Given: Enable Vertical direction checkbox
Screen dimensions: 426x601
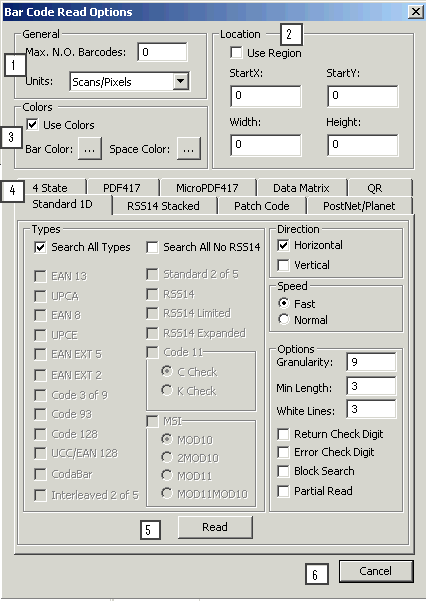Looking at the screenshot, I should pyautogui.click(x=283, y=265).
